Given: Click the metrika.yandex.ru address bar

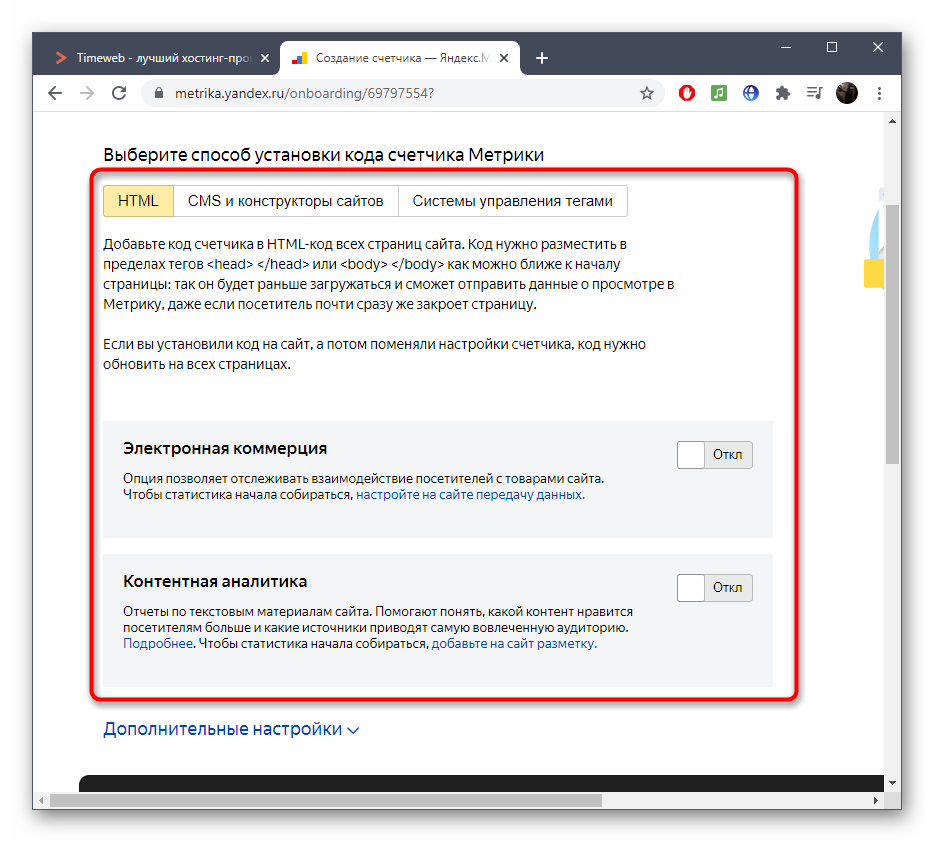Looking at the screenshot, I should click(390, 93).
